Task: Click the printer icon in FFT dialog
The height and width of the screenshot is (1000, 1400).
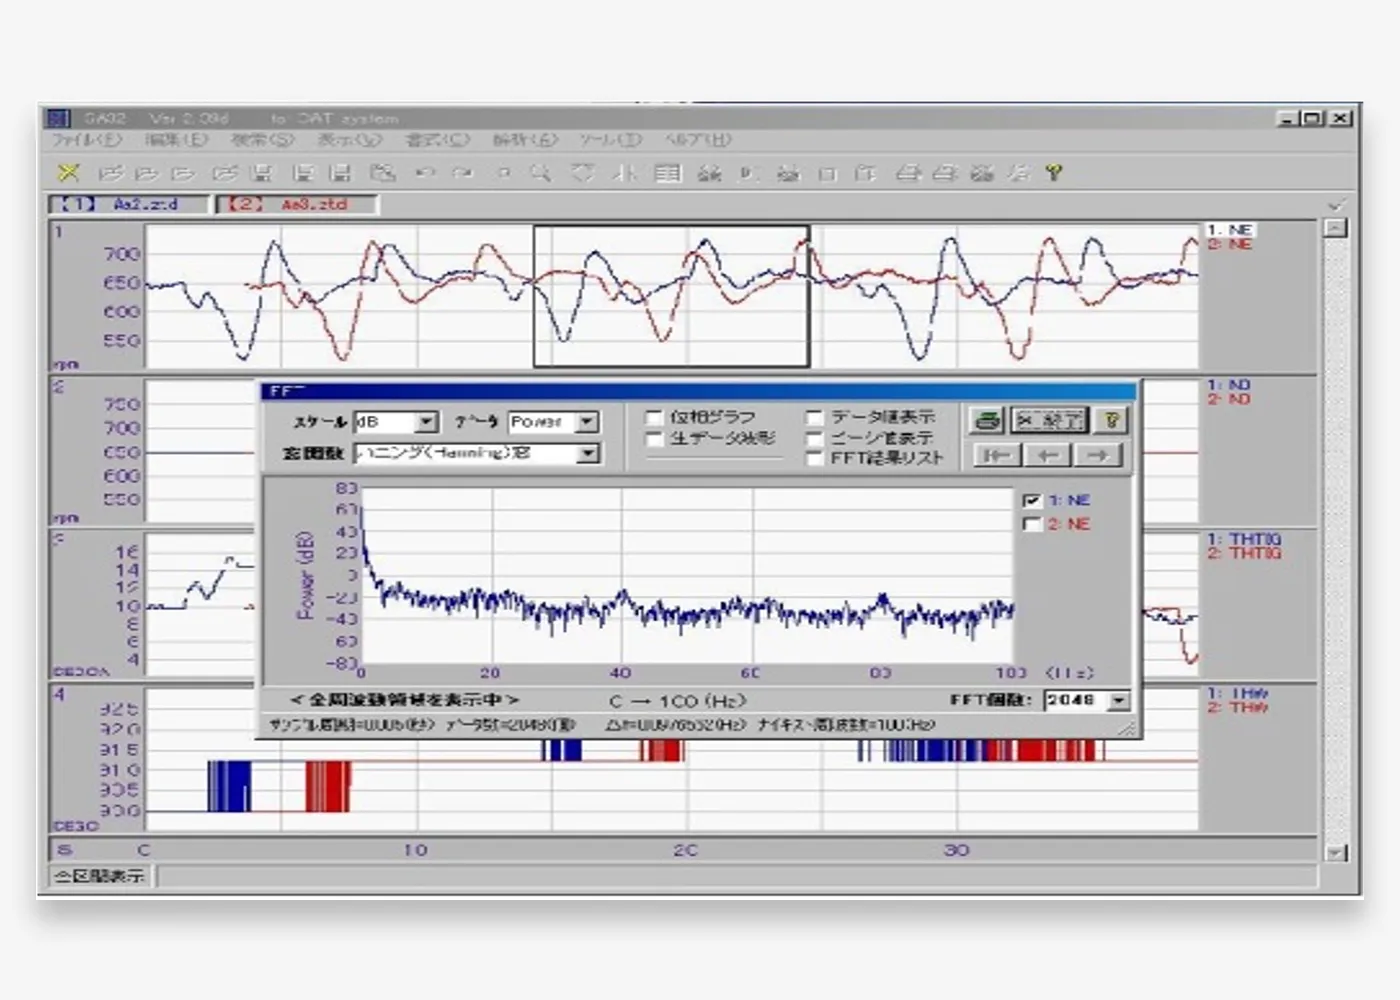Action: coord(987,421)
